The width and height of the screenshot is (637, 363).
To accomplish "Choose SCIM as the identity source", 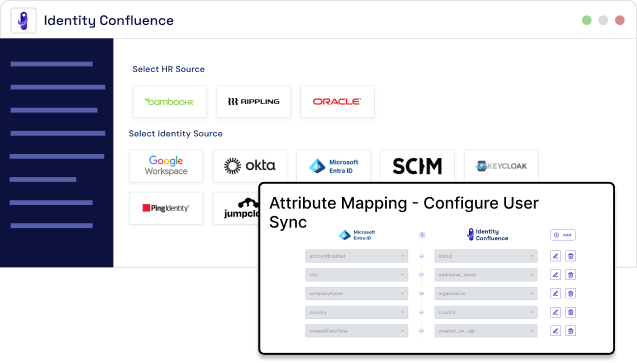I will (x=417, y=166).
